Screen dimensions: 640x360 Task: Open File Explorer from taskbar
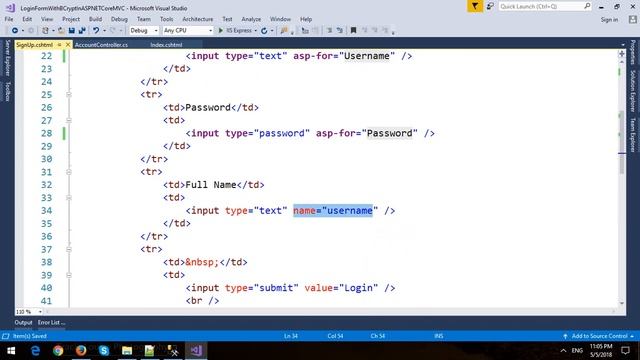(x=127, y=351)
